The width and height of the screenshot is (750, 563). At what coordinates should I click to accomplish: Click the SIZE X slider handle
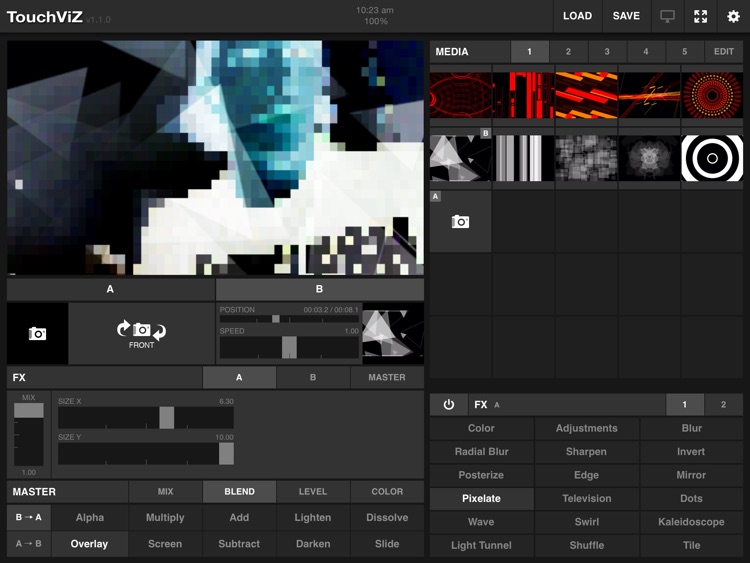pyautogui.click(x=166, y=418)
